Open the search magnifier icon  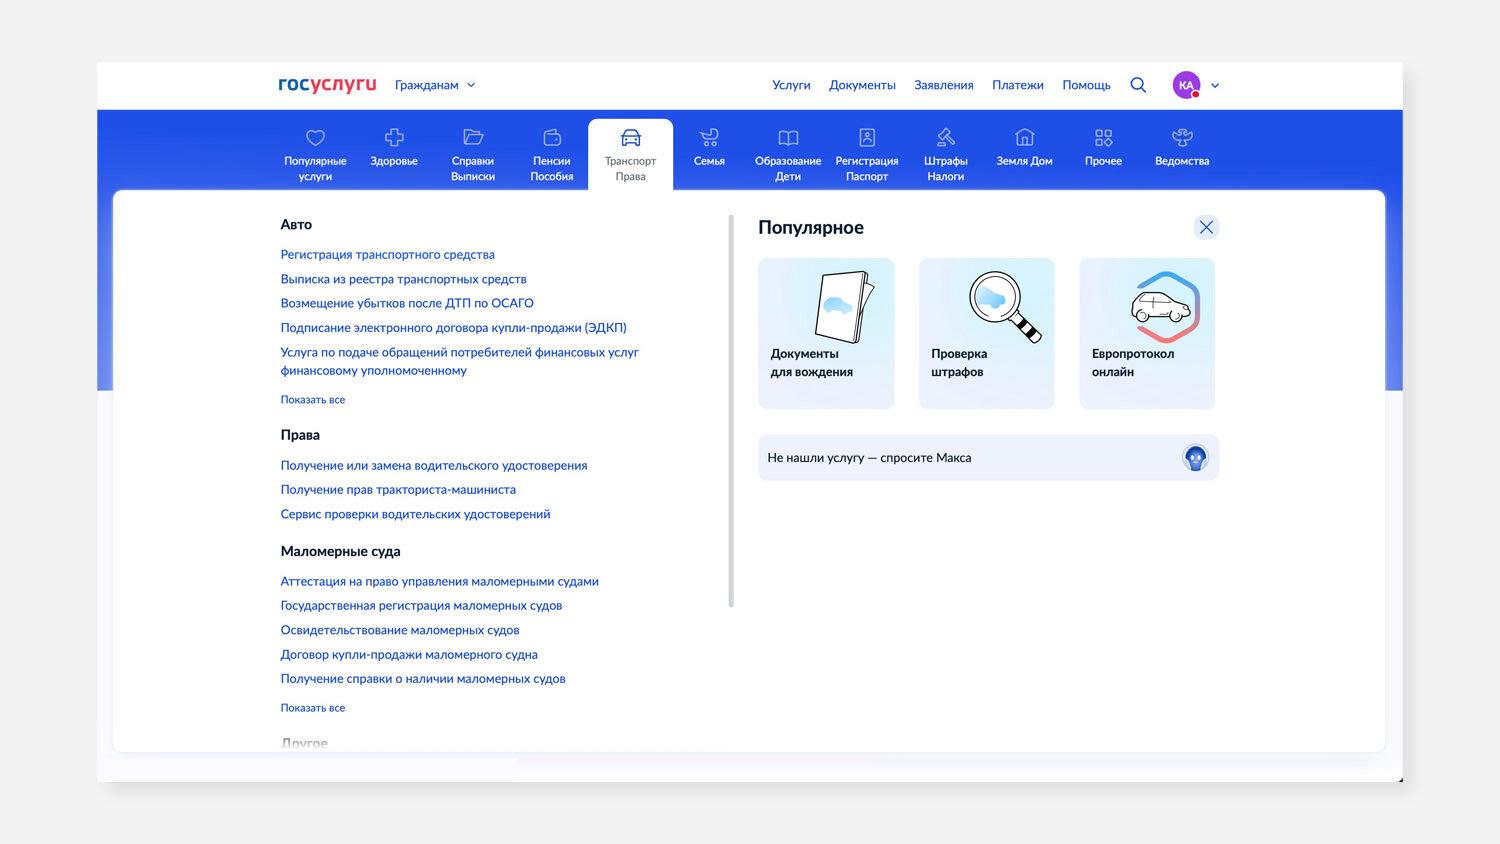coord(1138,85)
